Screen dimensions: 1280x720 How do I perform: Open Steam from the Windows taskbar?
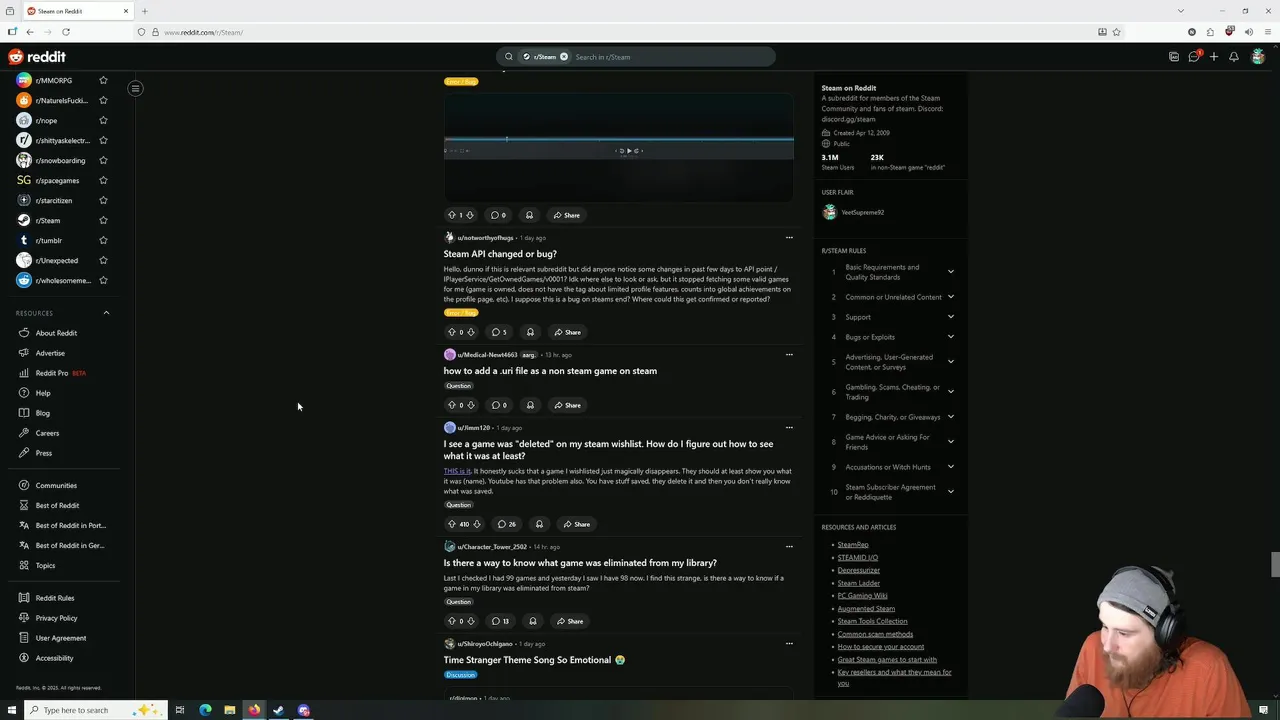click(279, 710)
